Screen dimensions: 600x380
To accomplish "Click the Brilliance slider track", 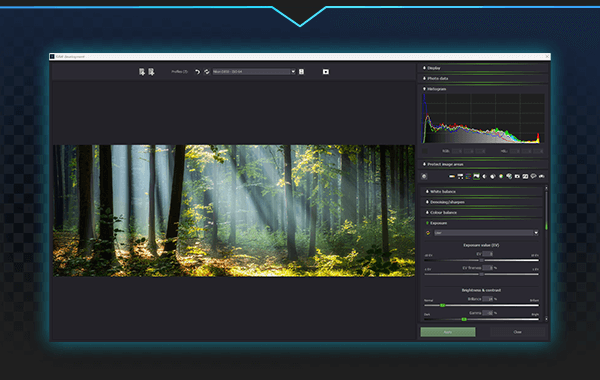I will click(481, 305).
